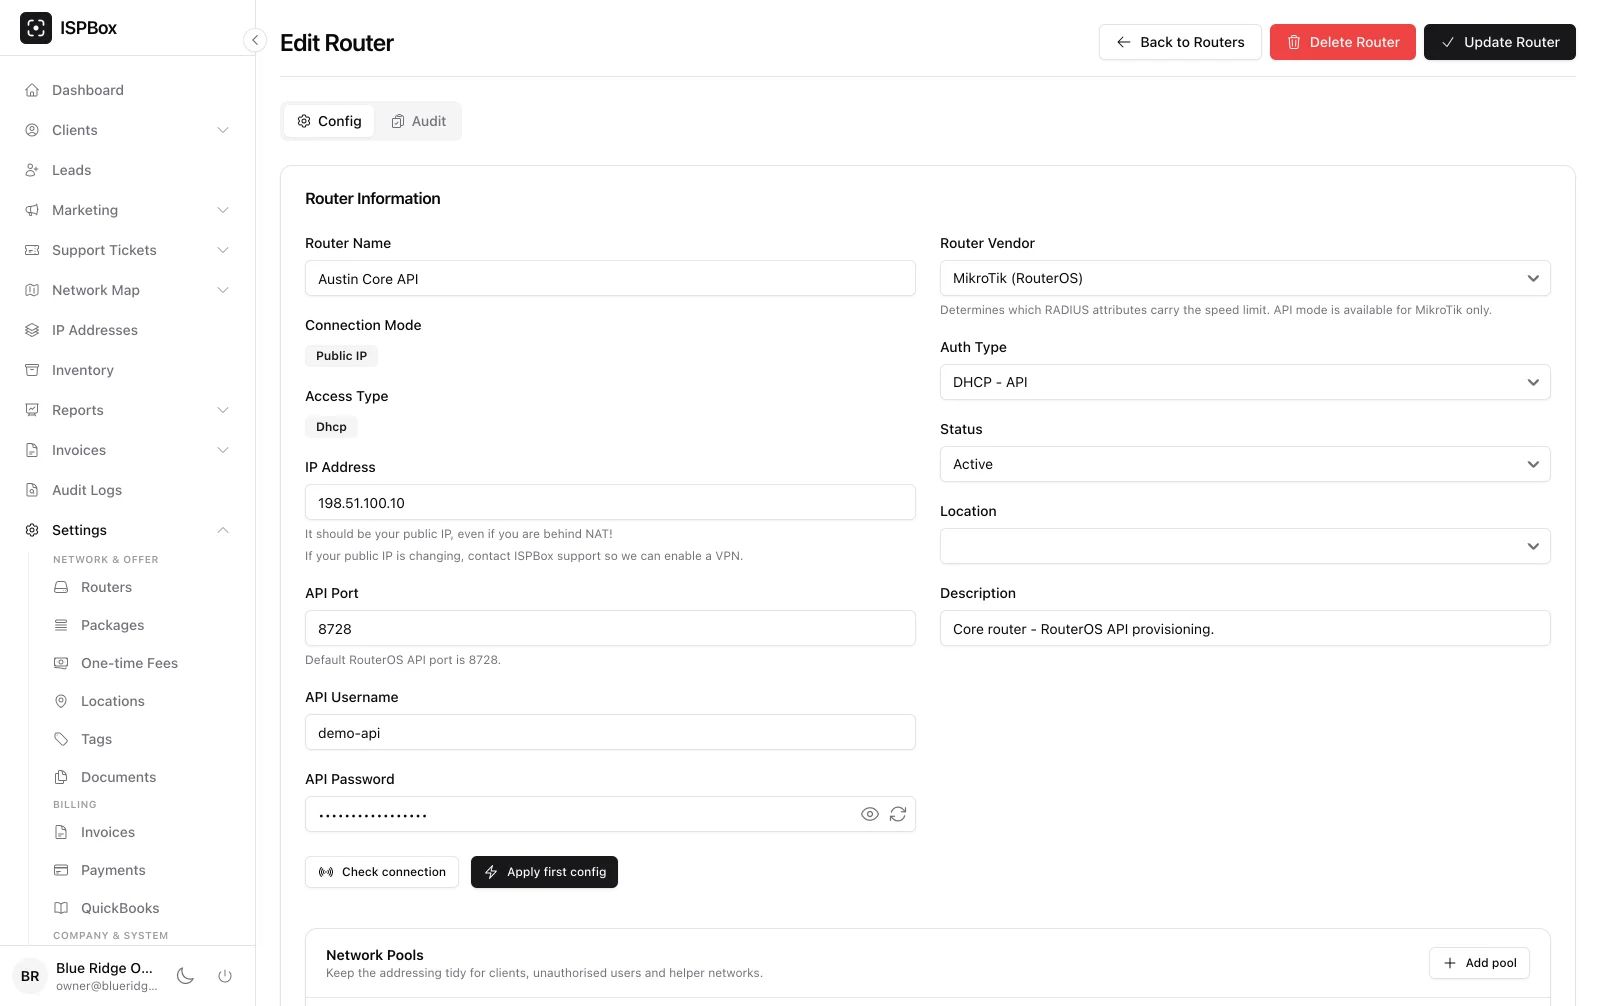The height and width of the screenshot is (1006, 1600).
Task: Click the Payments card icon
Action: 61,870
